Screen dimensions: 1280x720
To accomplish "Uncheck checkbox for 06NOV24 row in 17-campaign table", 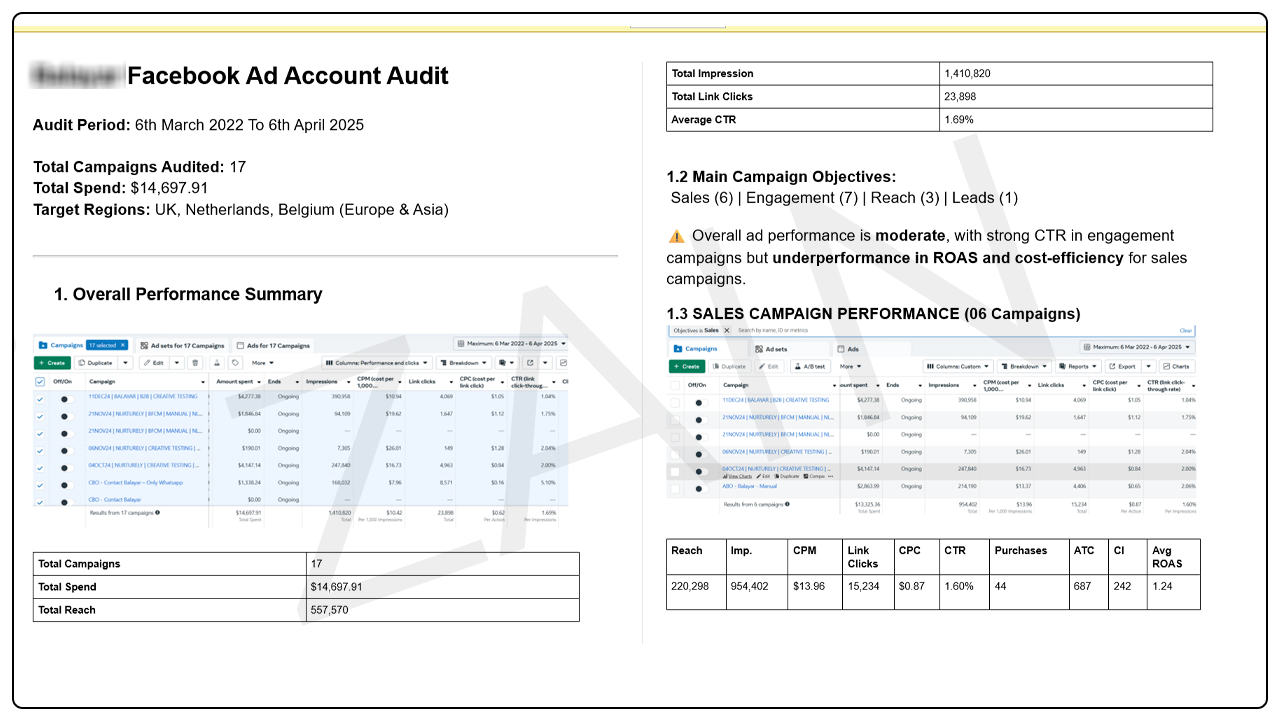I will point(40,450).
